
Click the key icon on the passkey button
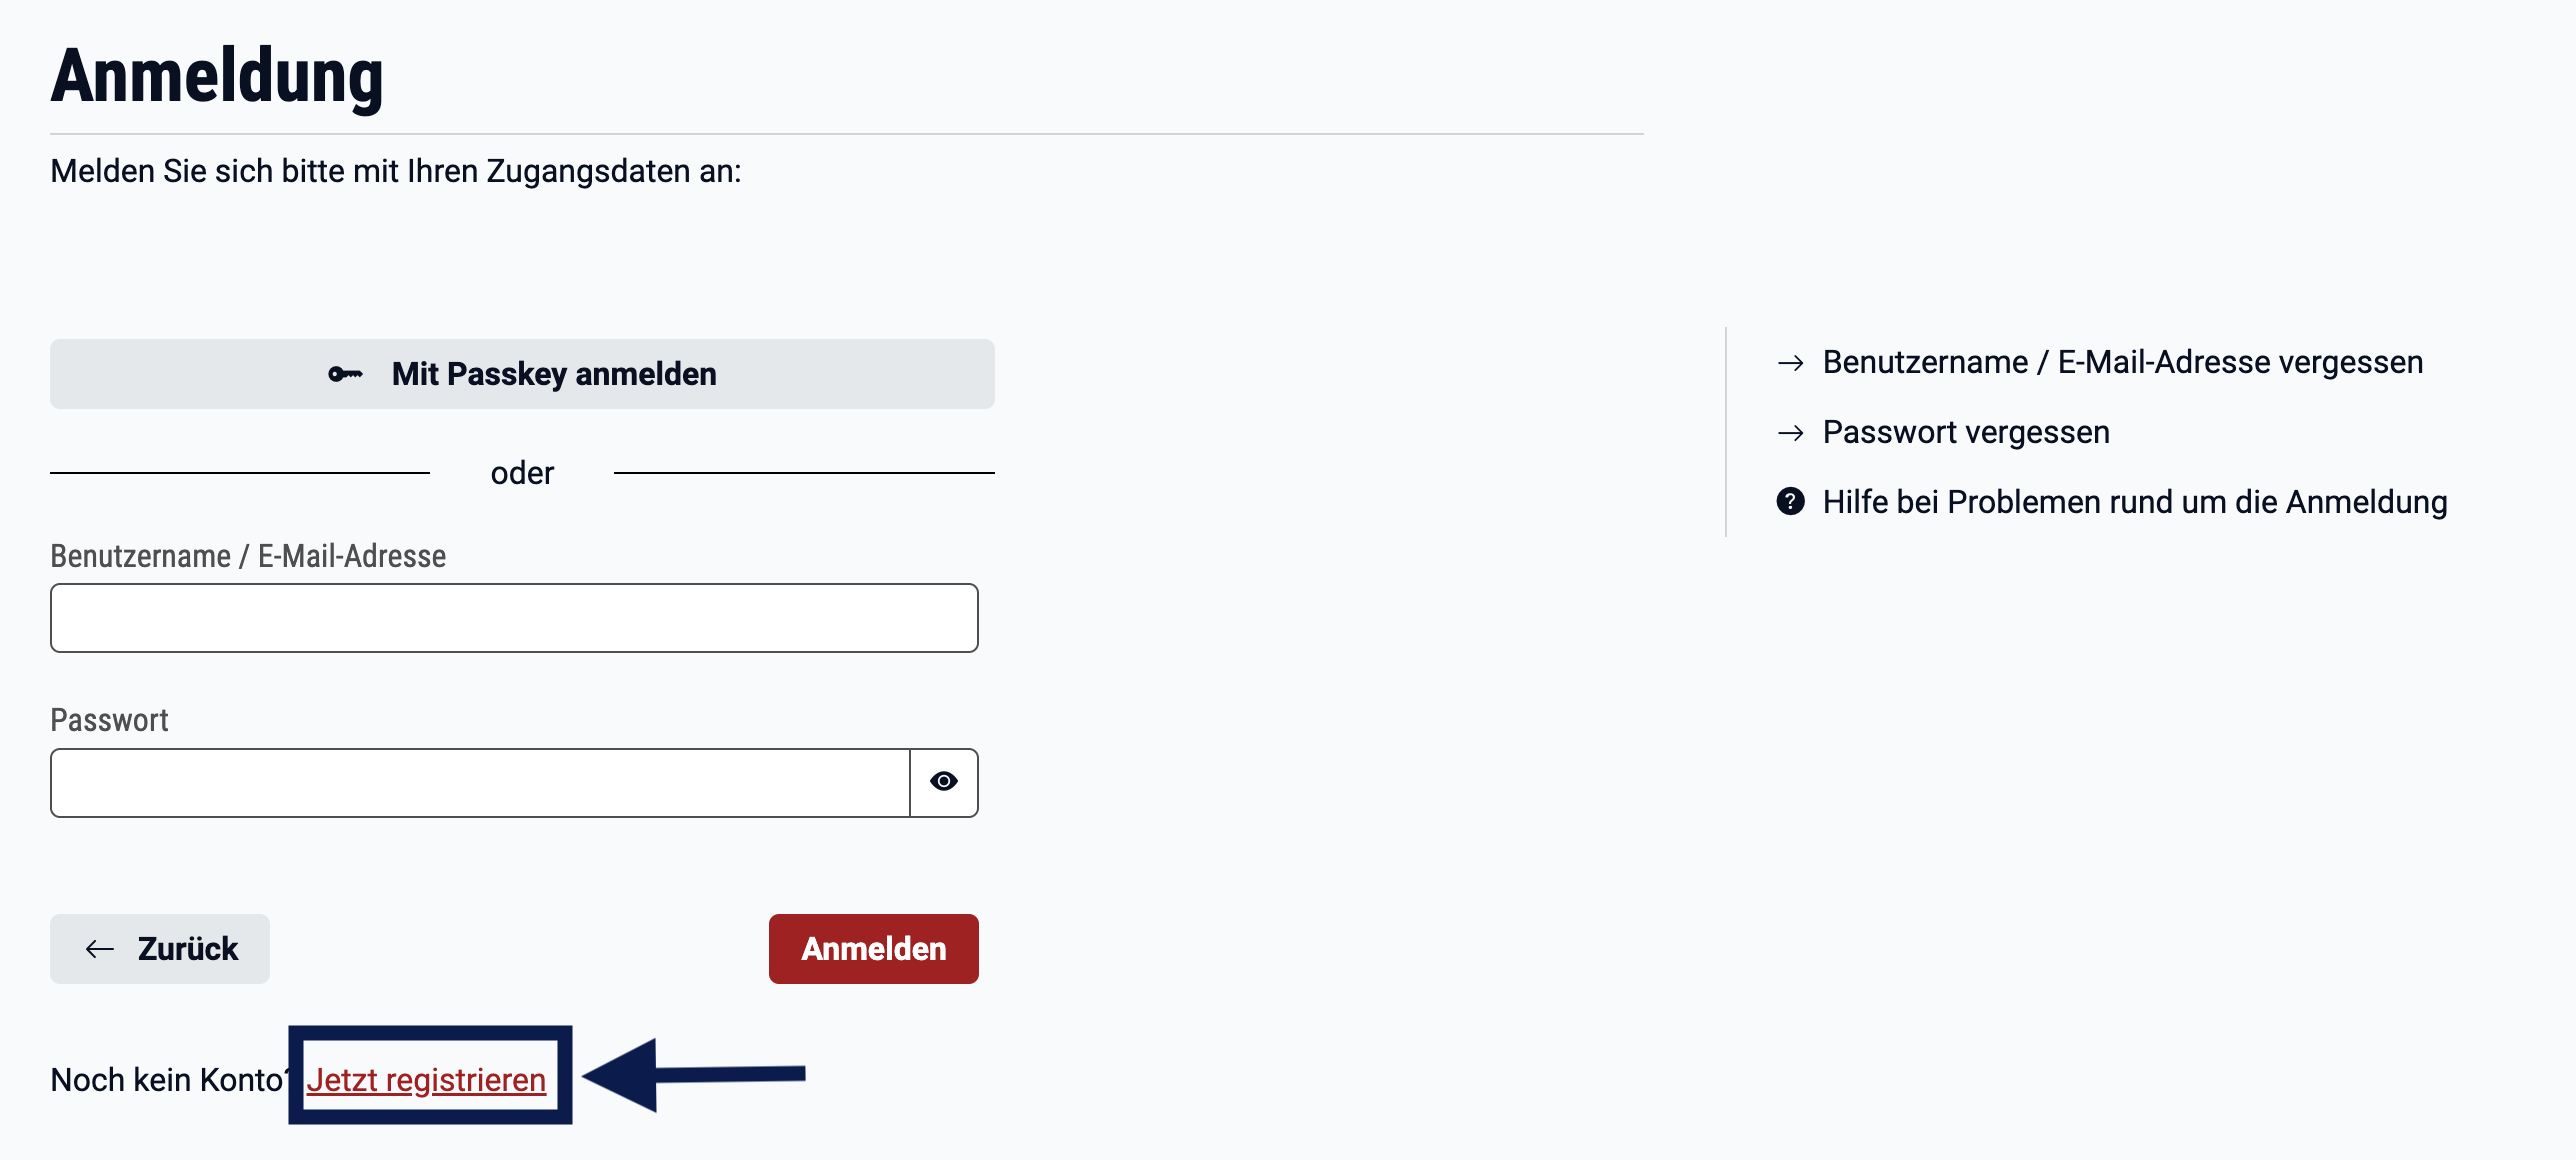345,374
